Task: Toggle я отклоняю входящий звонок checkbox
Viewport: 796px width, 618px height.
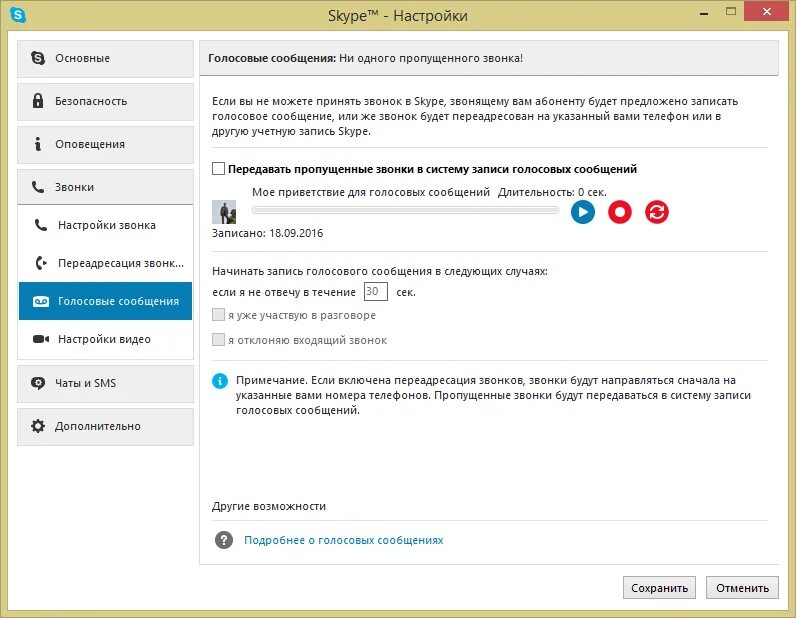Action: [218, 339]
